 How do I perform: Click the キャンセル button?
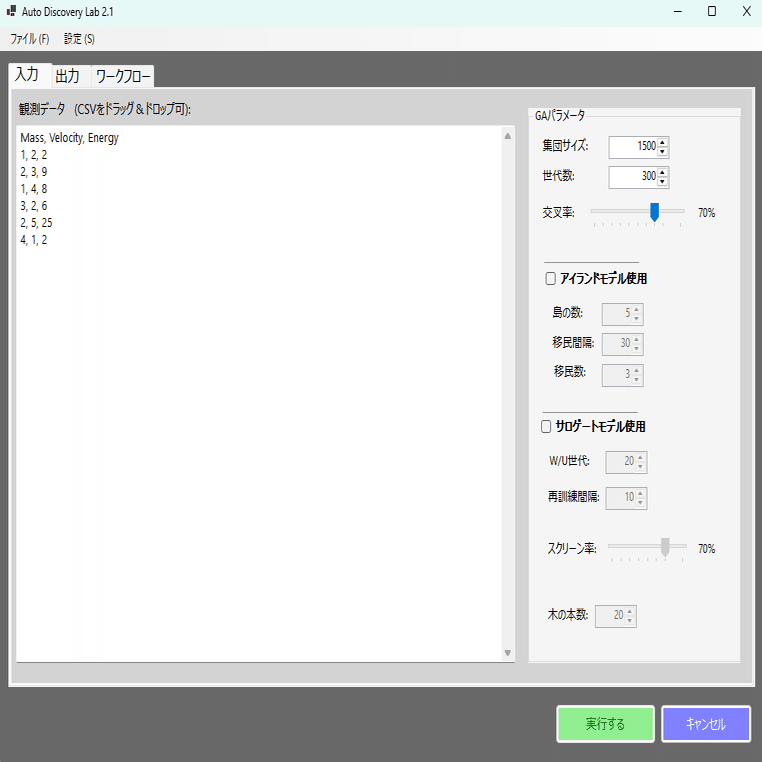point(706,724)
